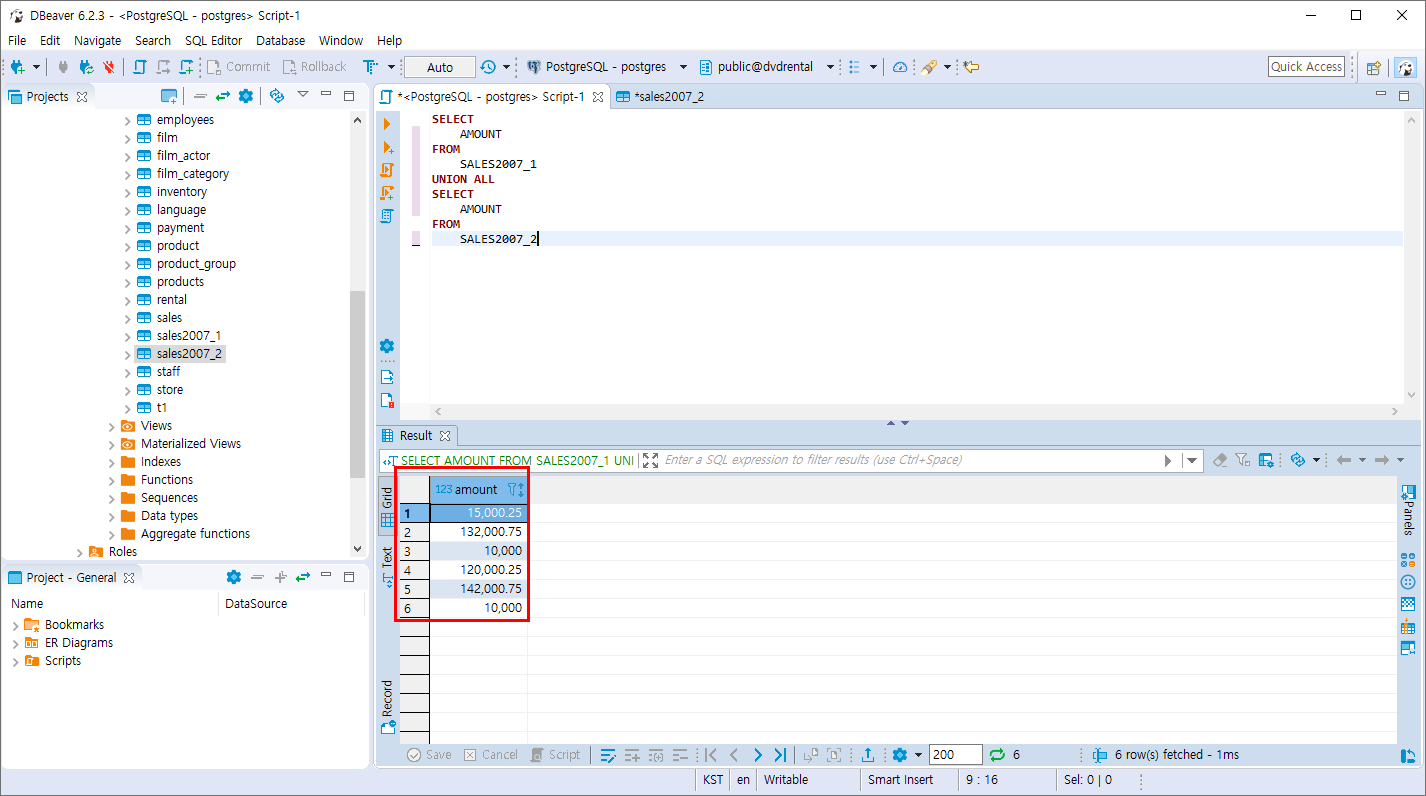This screenshot has height=796, width=1426.
Task: Click the Quick Access field
Action: point(1306,67)
